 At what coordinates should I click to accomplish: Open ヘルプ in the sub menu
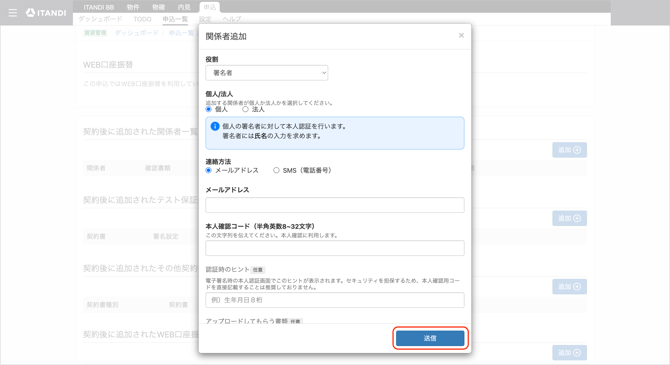pos(232,19)
